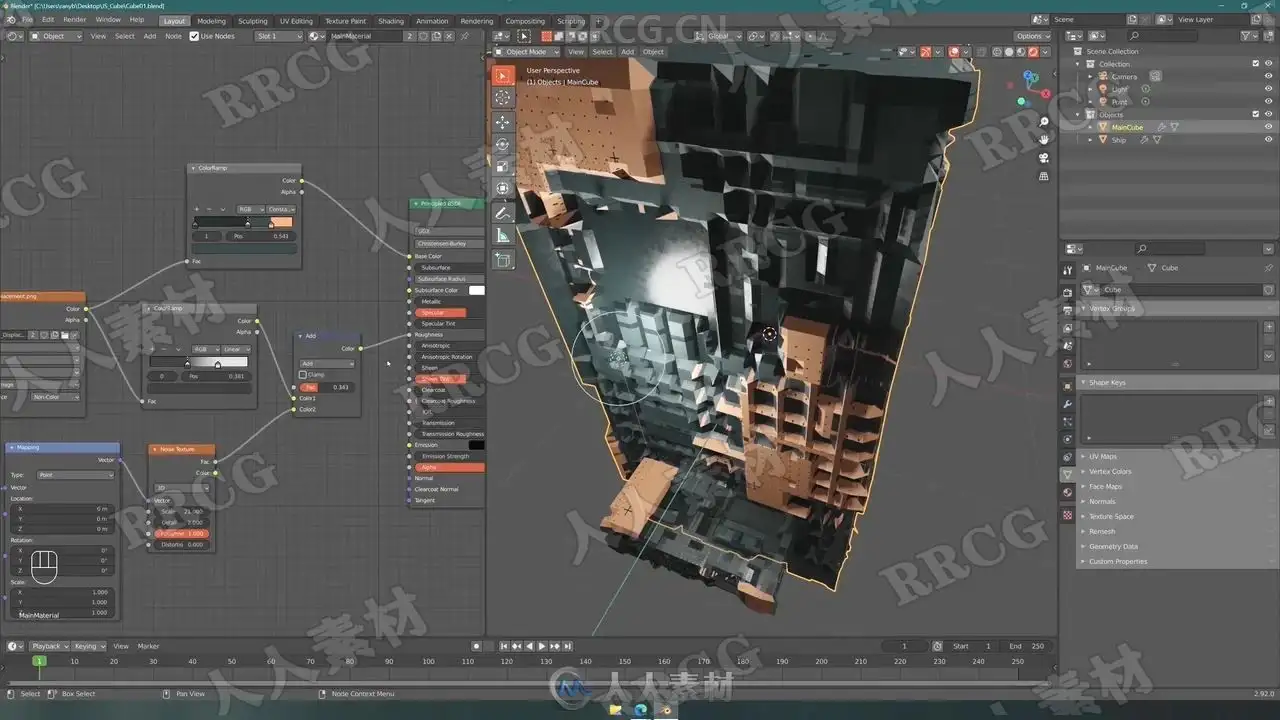Switch to the Shading workspace tab
Viewport: 1280px width, 720px height.
point(391,20)
